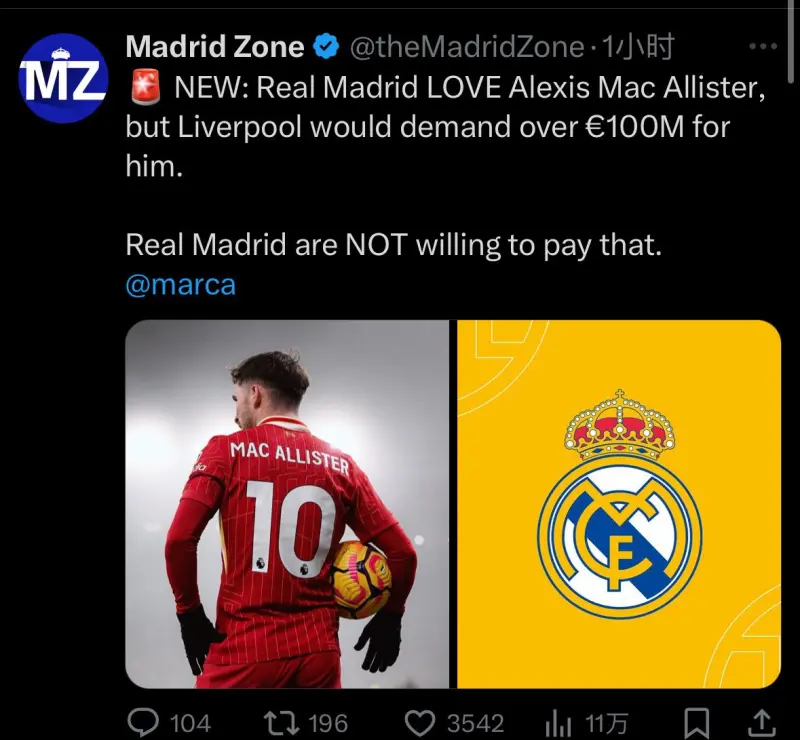Image resolution: width=800 pixels, height=740 pixels.
Task: Open the Mac Allister jersey photo
Action: 287,504
